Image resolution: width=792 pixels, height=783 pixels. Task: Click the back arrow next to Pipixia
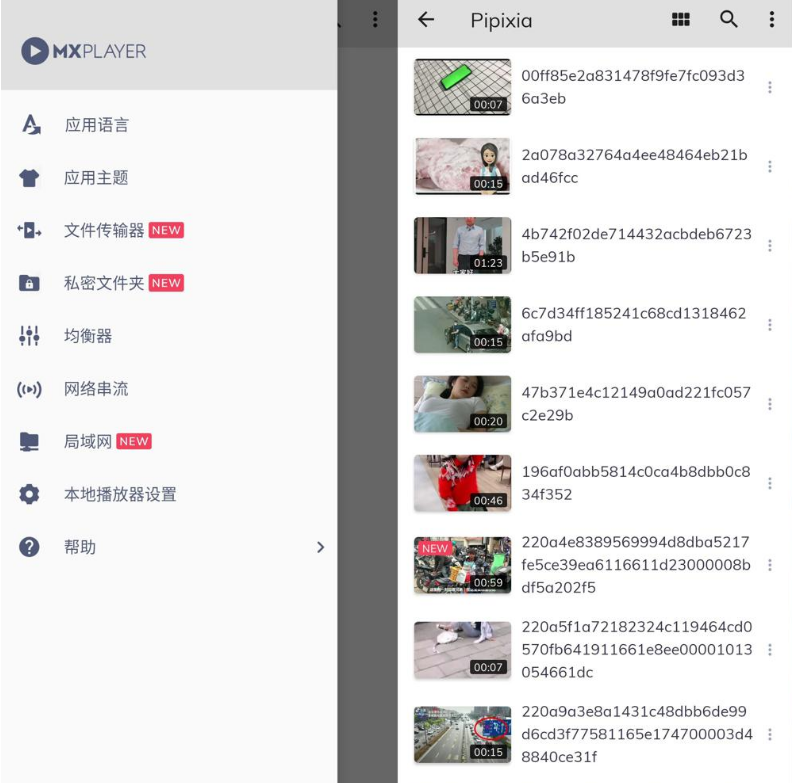(426, 20)
